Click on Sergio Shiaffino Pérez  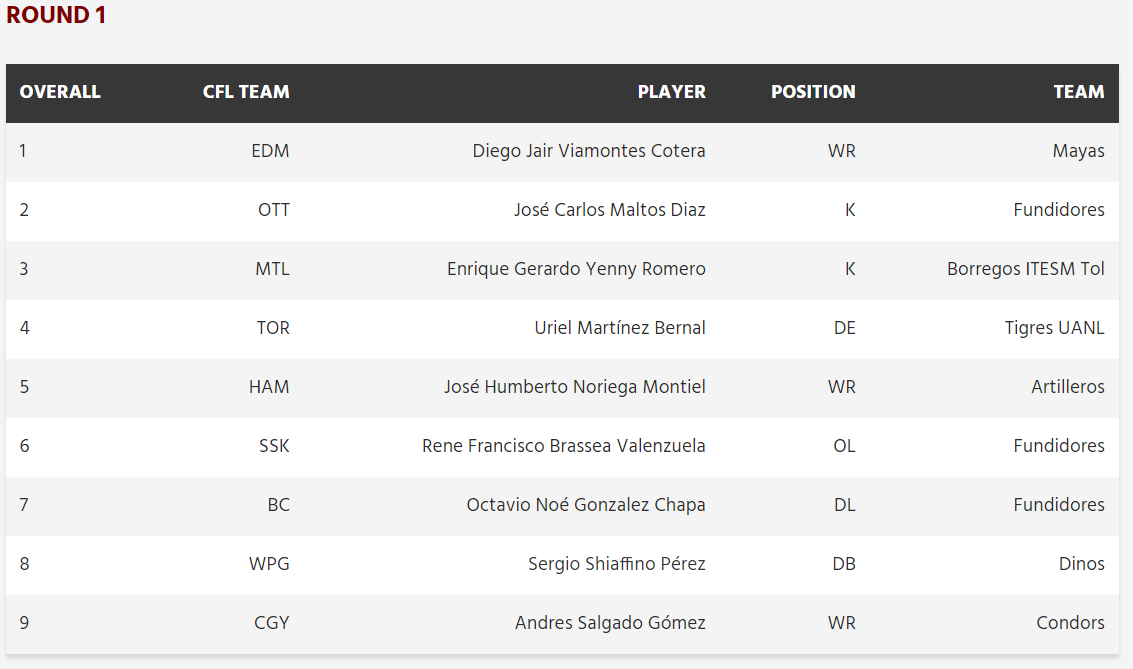pos(617,564)
